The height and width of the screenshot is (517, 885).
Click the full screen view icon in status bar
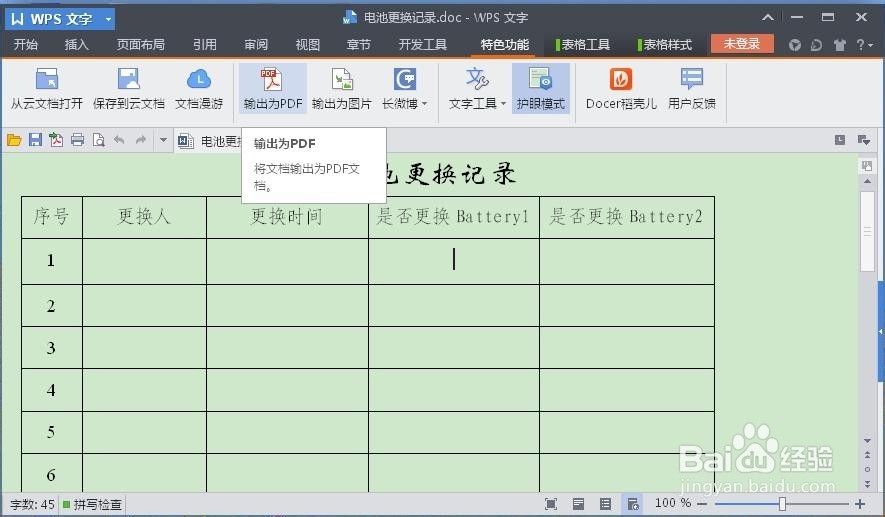(551, 504)
